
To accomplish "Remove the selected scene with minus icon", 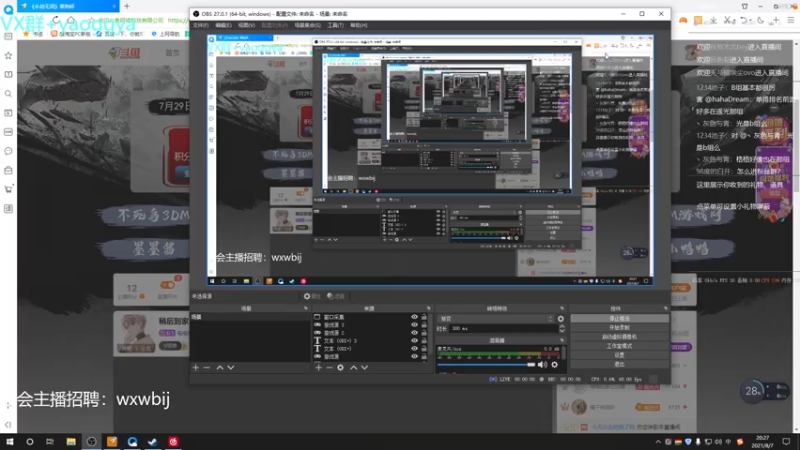I will click(x=207, y=367).
